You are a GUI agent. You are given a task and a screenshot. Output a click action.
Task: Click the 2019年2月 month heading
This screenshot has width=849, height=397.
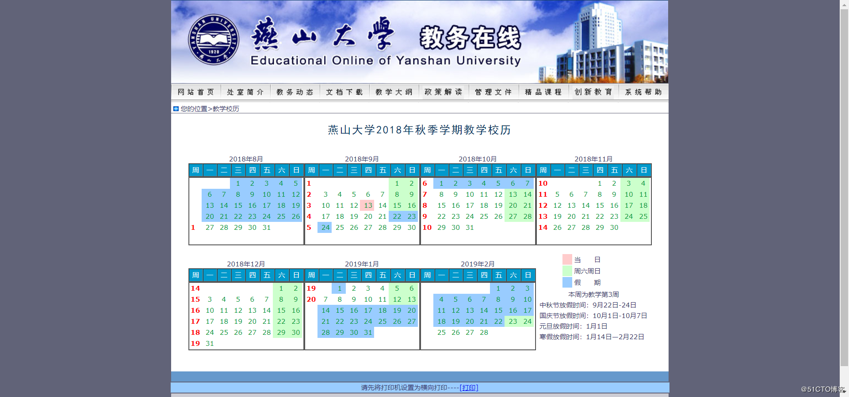click(478, 264)
